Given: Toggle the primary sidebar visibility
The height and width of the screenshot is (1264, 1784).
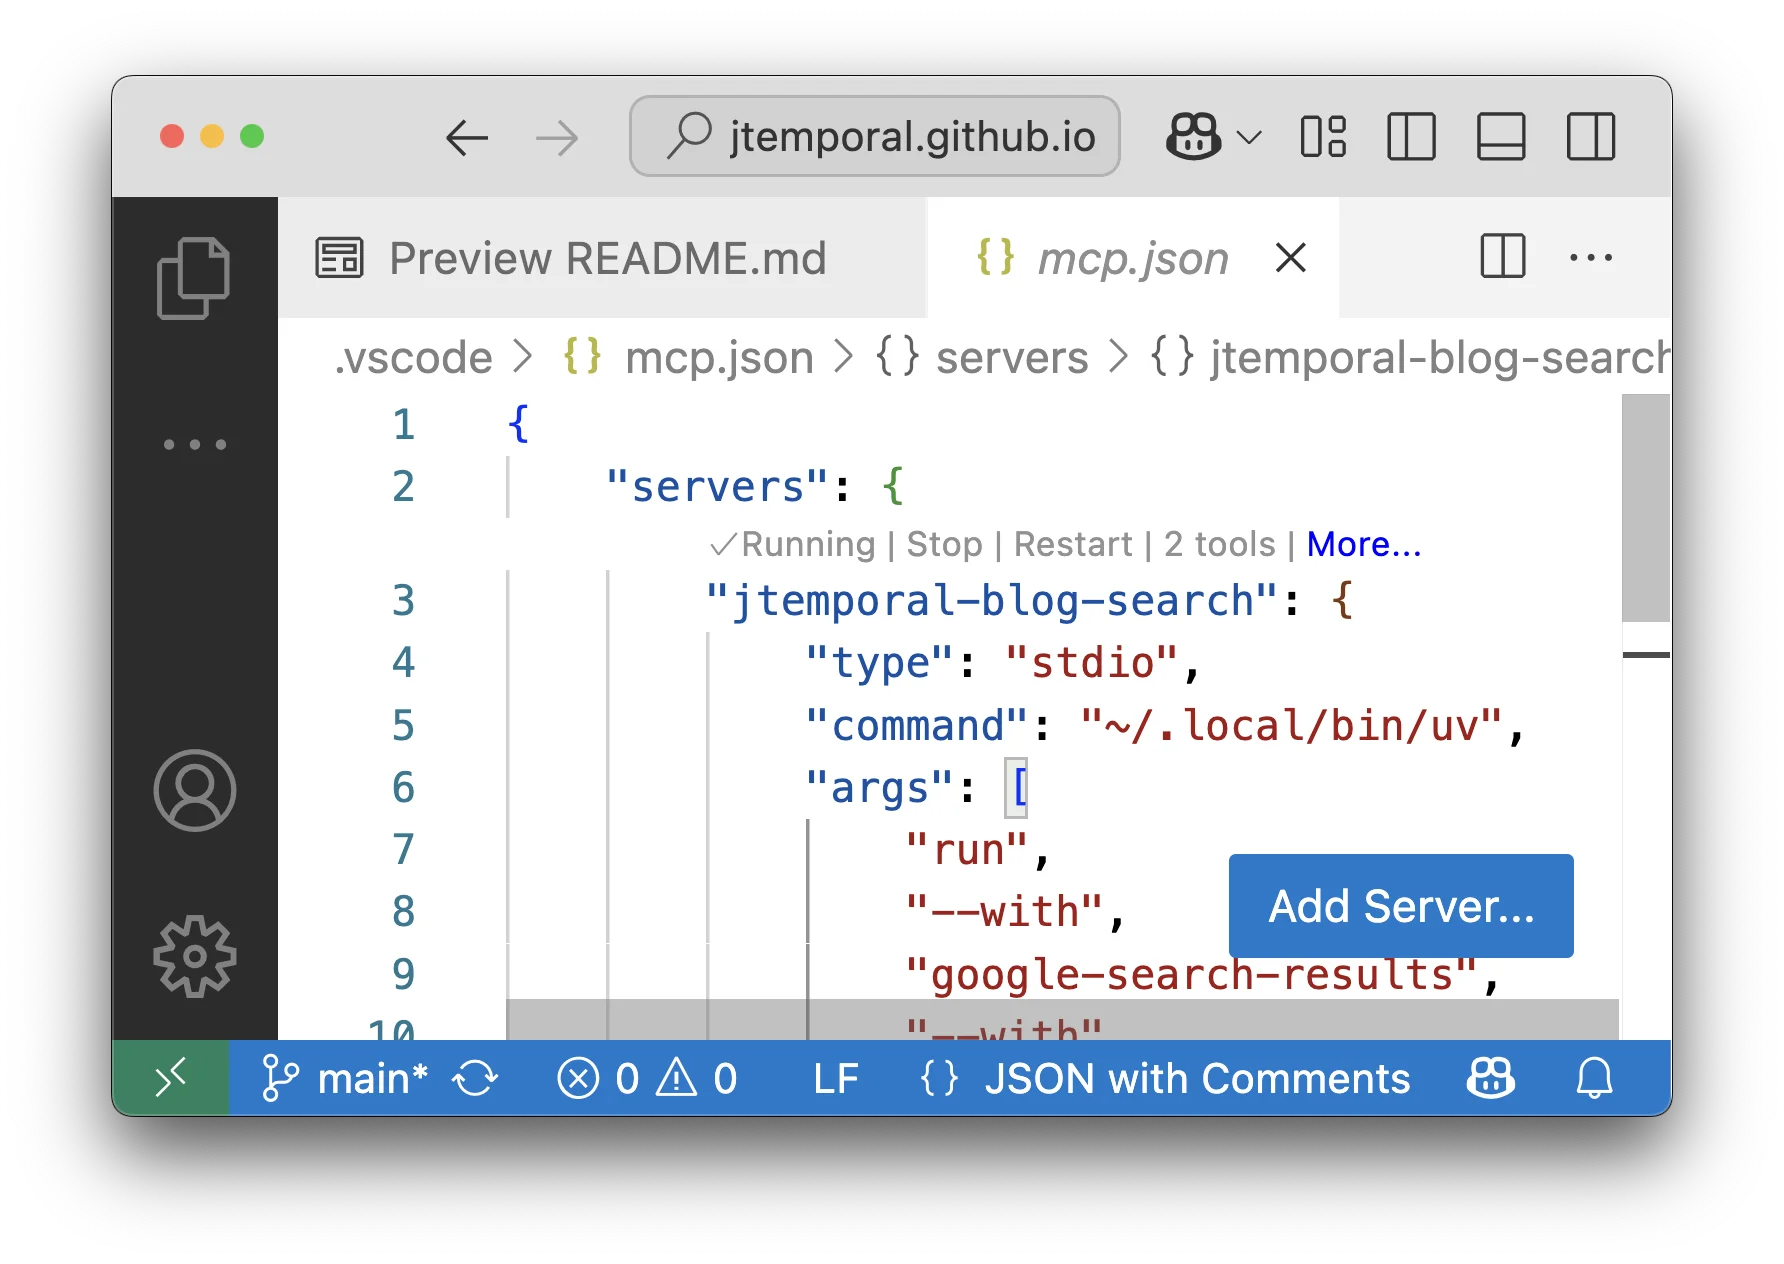Looking at the screenshot, I should [1410, 138].
